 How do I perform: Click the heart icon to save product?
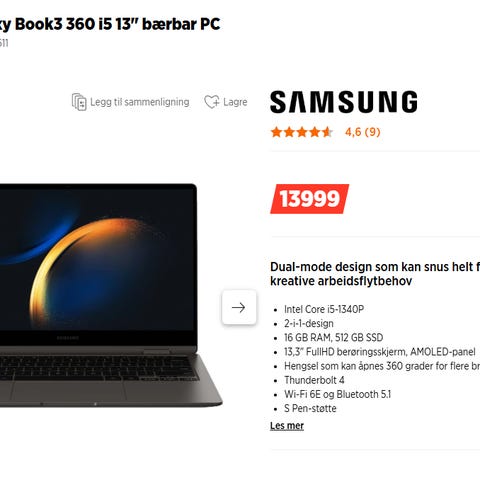[x=212, y=102]
